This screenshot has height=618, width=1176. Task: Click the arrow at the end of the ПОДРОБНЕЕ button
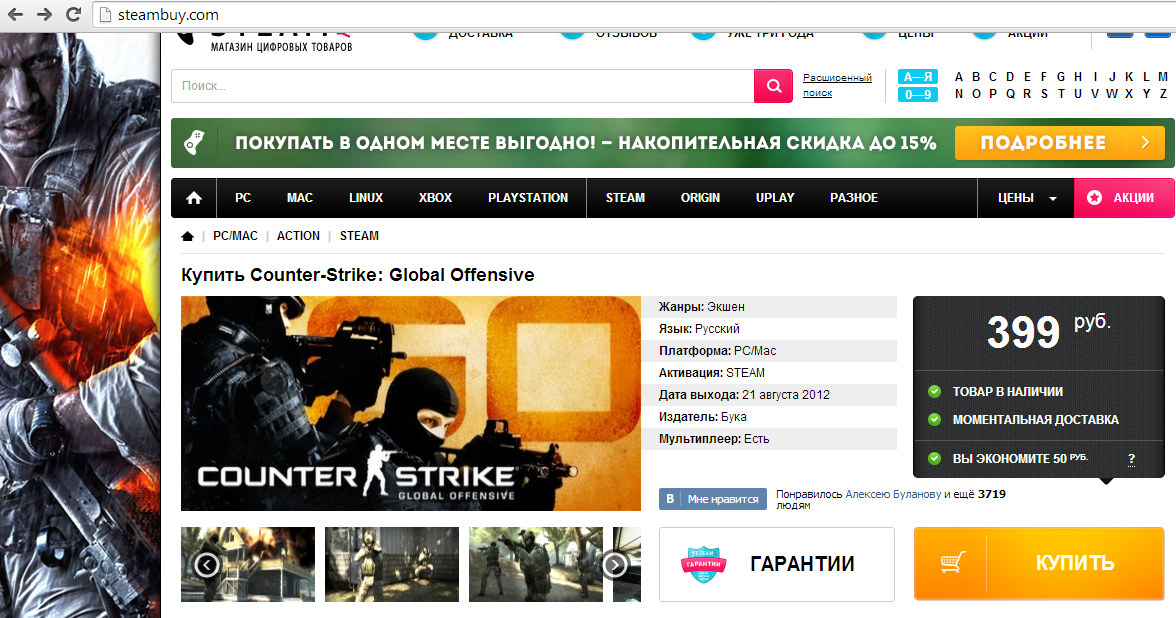click(1145, 142)
